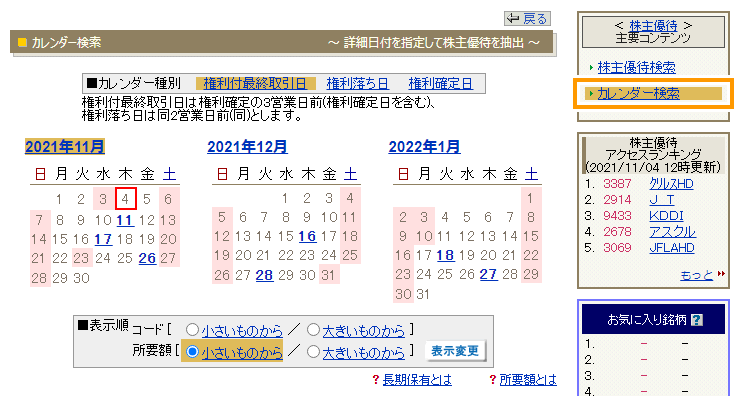Select November 11 in calendar

tap(125, 220)
